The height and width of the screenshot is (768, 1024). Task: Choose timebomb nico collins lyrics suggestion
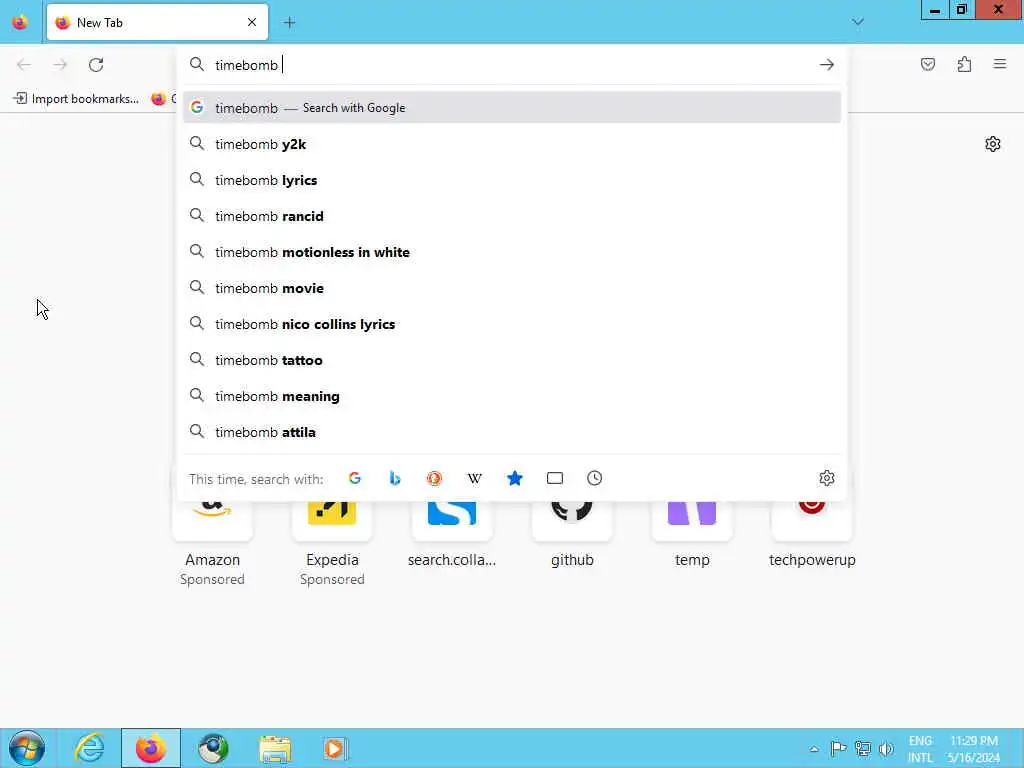click(512, 323)
